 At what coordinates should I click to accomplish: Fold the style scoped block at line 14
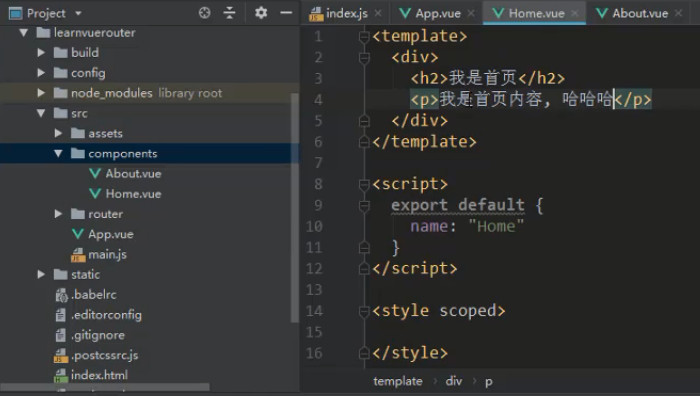[364, 311]
